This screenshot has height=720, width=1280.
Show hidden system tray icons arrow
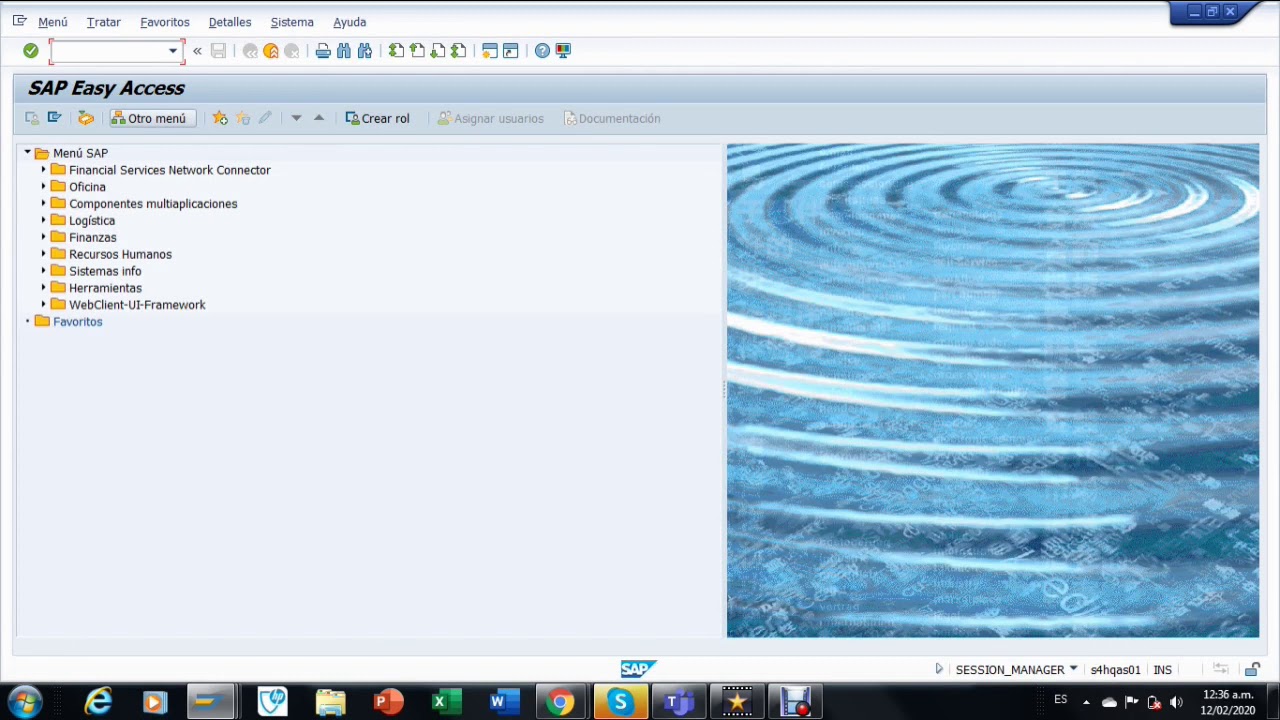[x=1086, y=702]
